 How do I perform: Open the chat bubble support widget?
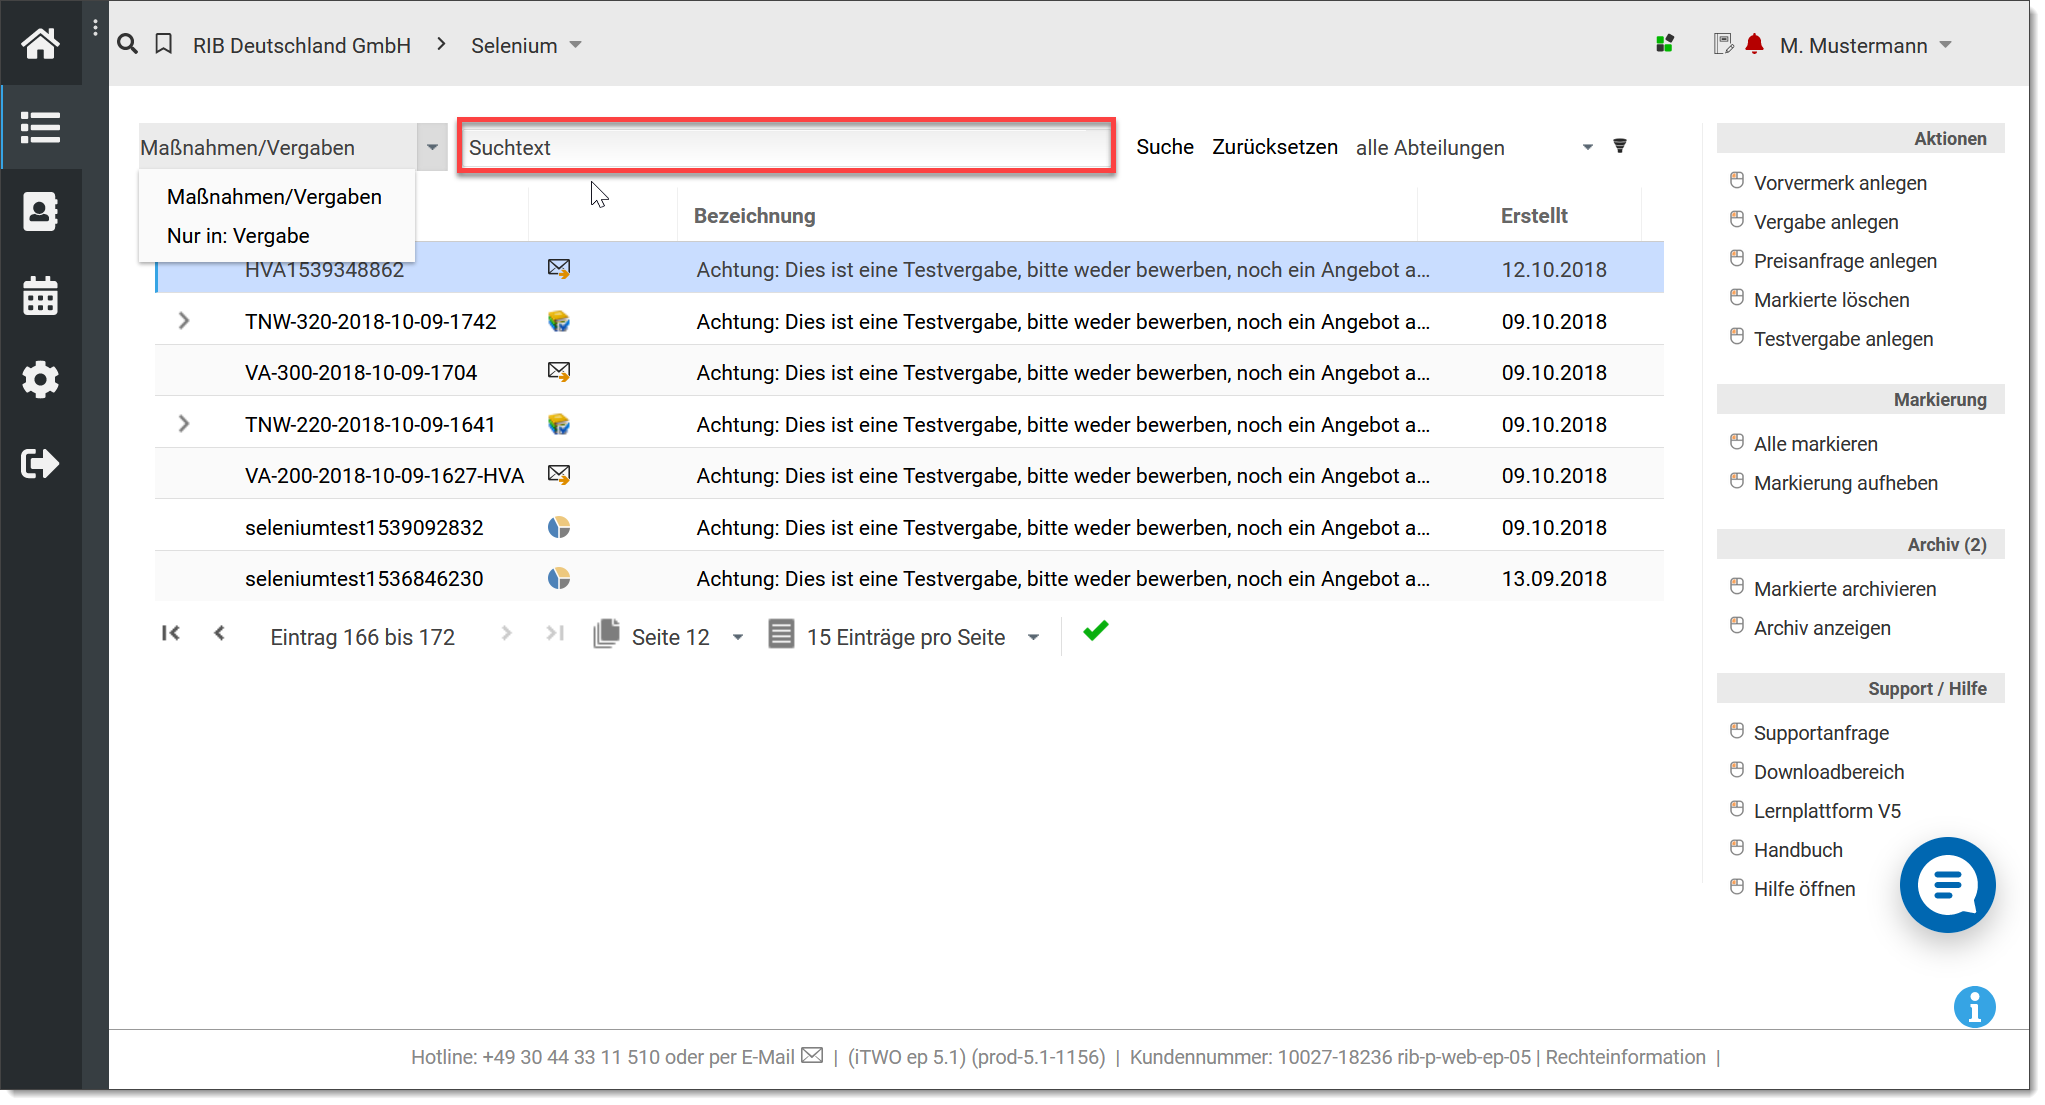pyautogui.click(x=1947, y=885)
